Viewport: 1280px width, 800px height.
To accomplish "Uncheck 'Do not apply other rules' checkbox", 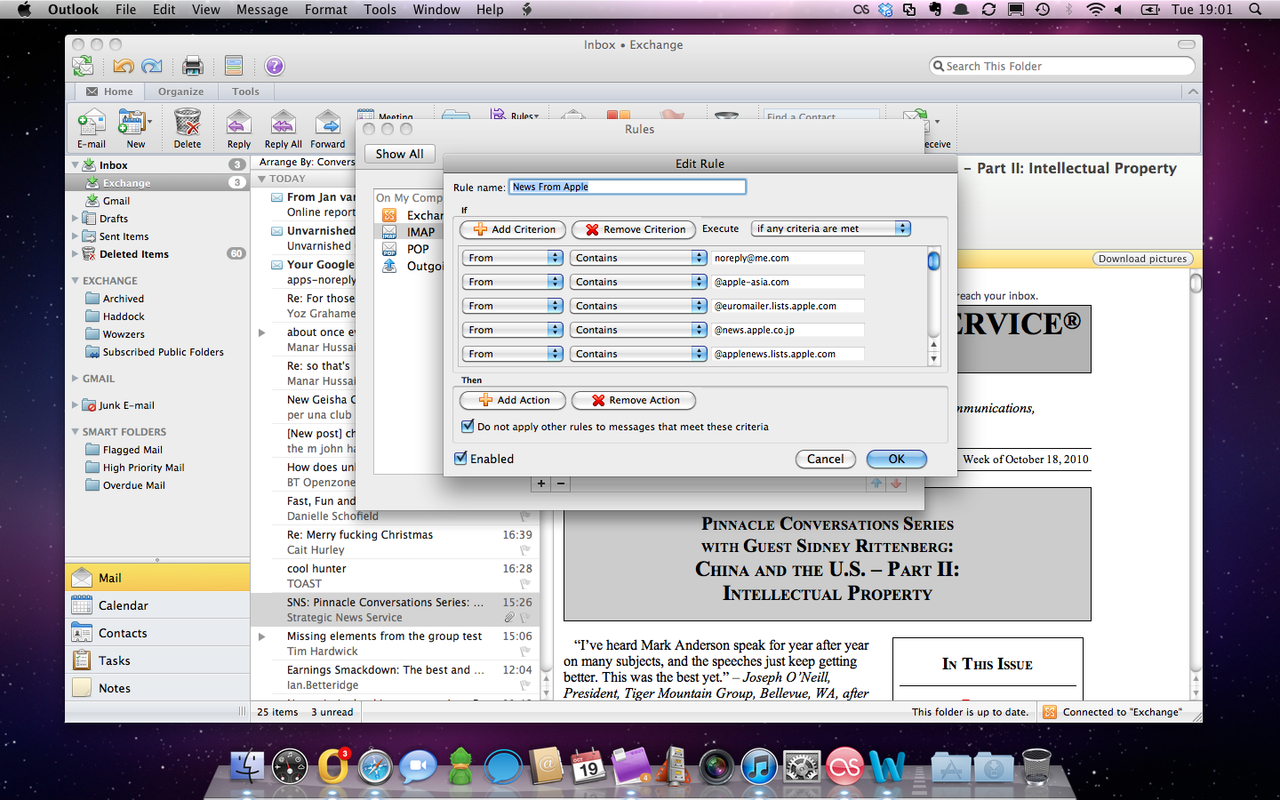I will (468, 426).
